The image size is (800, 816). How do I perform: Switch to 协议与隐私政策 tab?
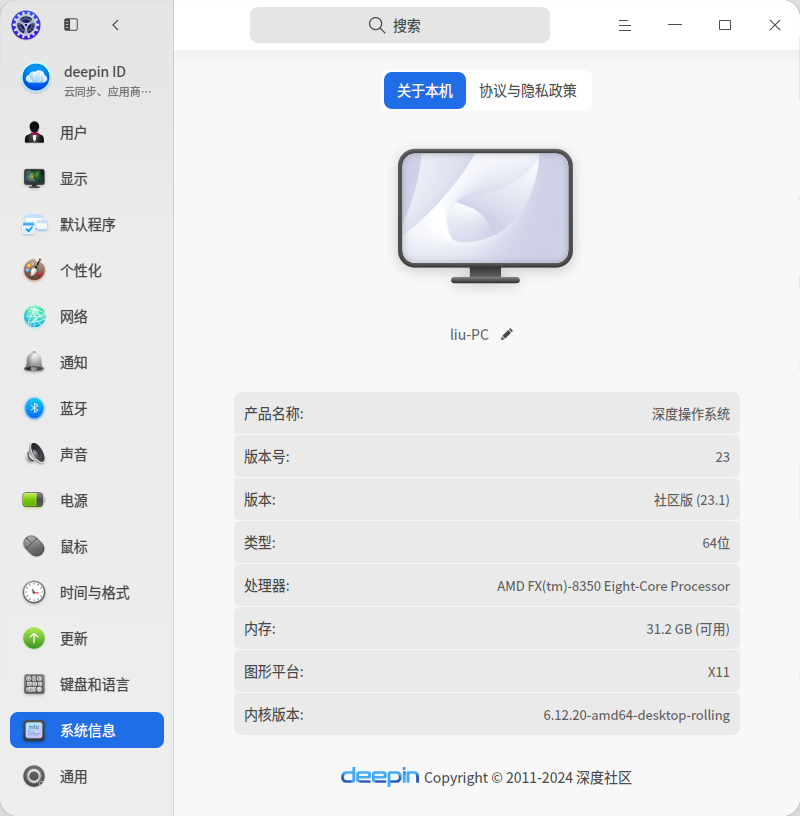pyautogui.click(x=528, y=91)
